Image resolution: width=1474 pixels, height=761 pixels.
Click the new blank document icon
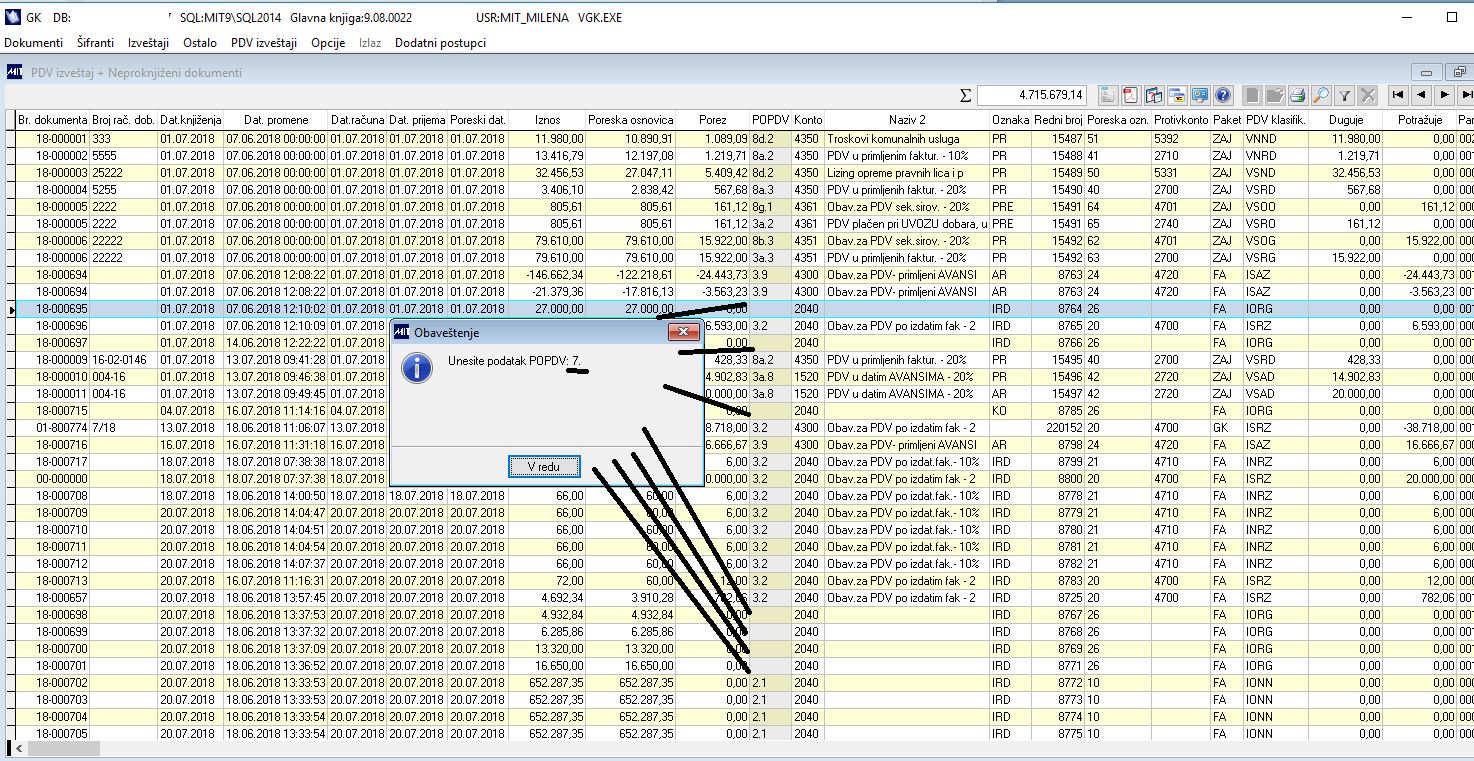[x=1251, y=95]
